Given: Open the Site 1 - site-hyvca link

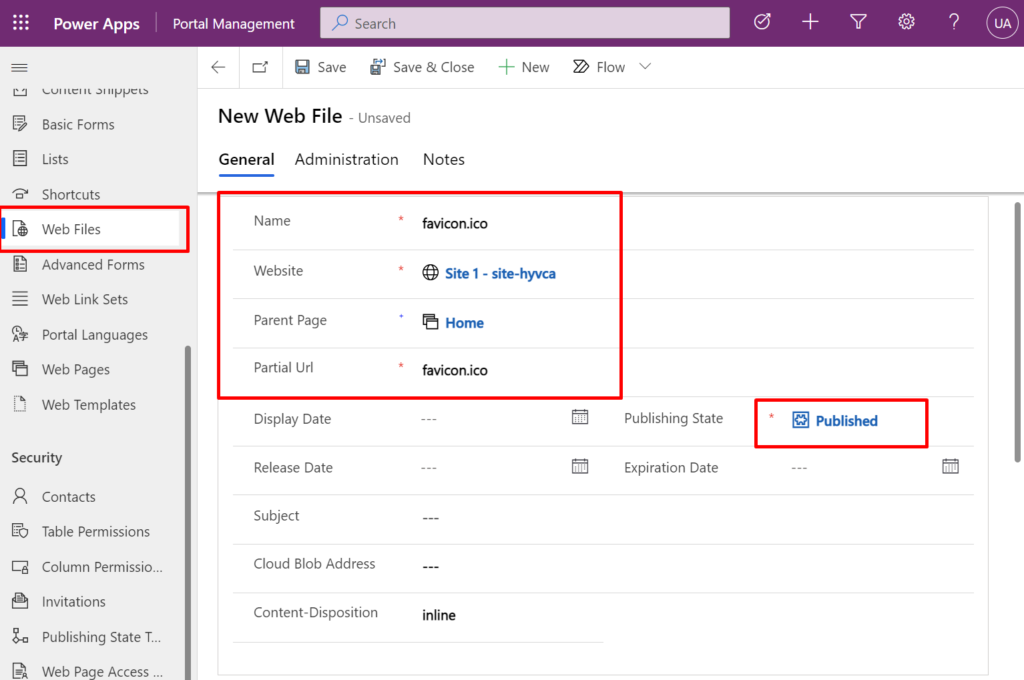Looking at the screenshot, I should [x=500, y=274].
